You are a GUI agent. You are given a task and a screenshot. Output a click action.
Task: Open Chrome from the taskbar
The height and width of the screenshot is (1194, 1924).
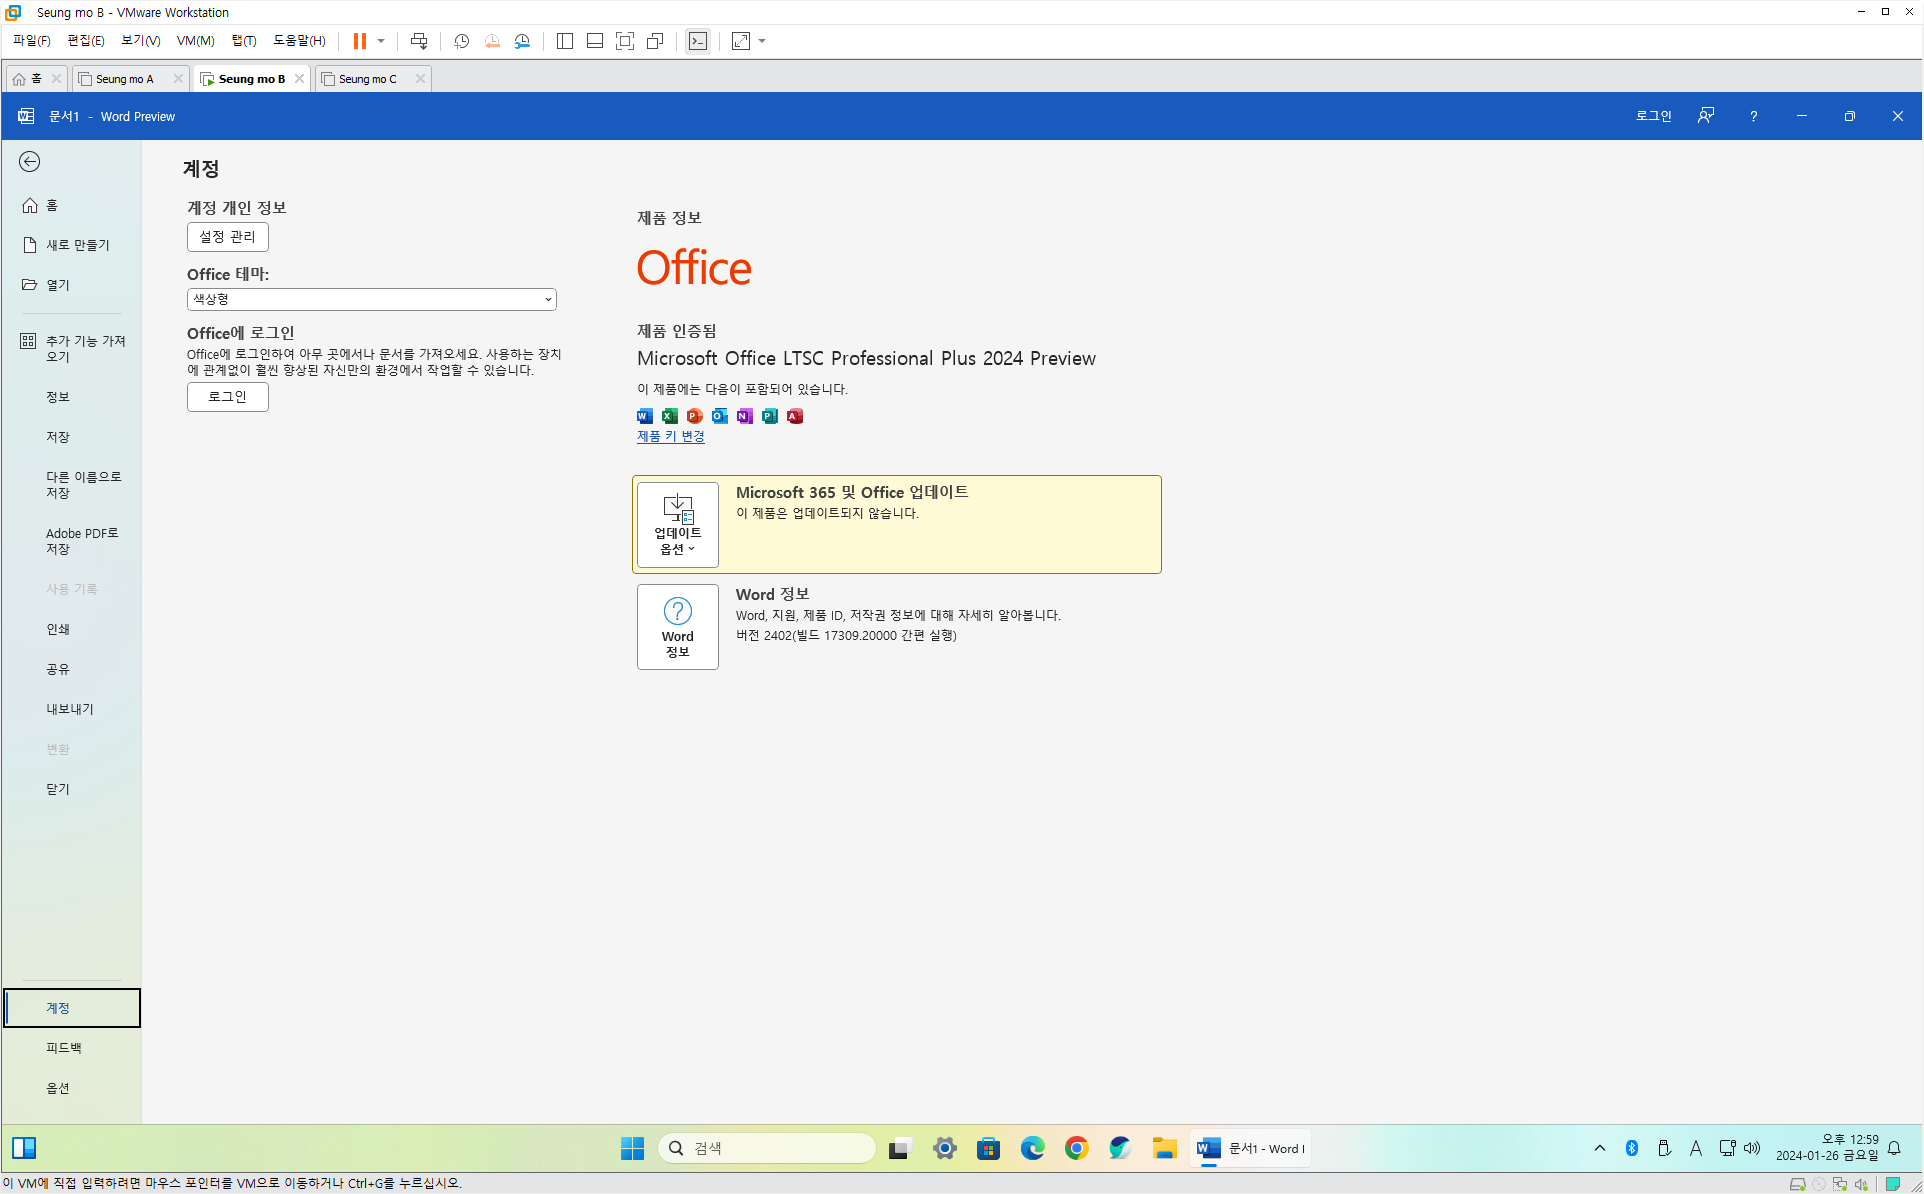tap(1076, 1148)
